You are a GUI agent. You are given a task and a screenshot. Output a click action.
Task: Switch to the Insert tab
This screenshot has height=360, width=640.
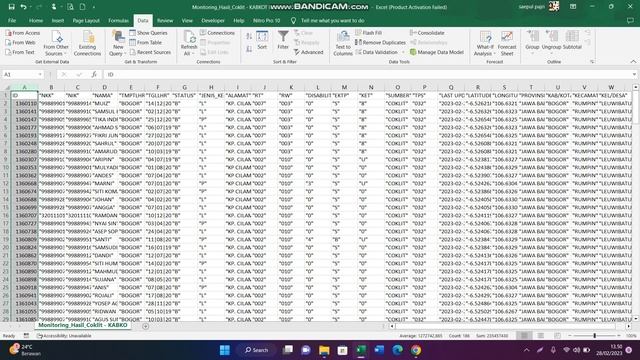click(x=58, y=20)
